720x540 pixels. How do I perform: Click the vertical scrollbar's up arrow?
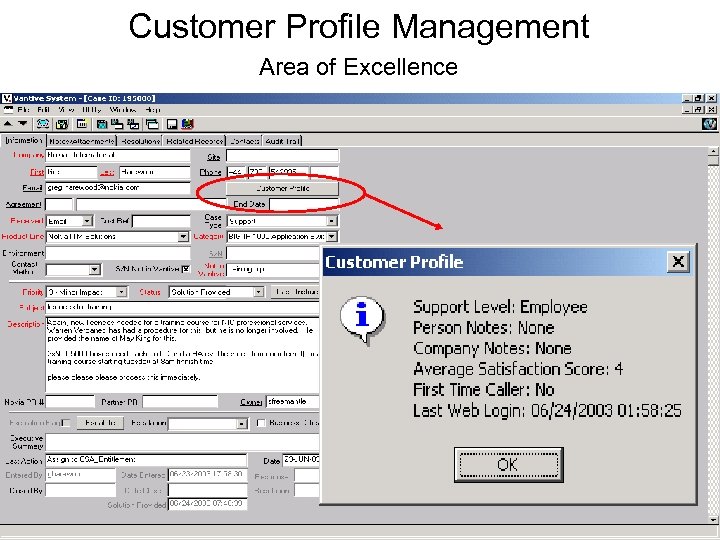pos(713,151)
